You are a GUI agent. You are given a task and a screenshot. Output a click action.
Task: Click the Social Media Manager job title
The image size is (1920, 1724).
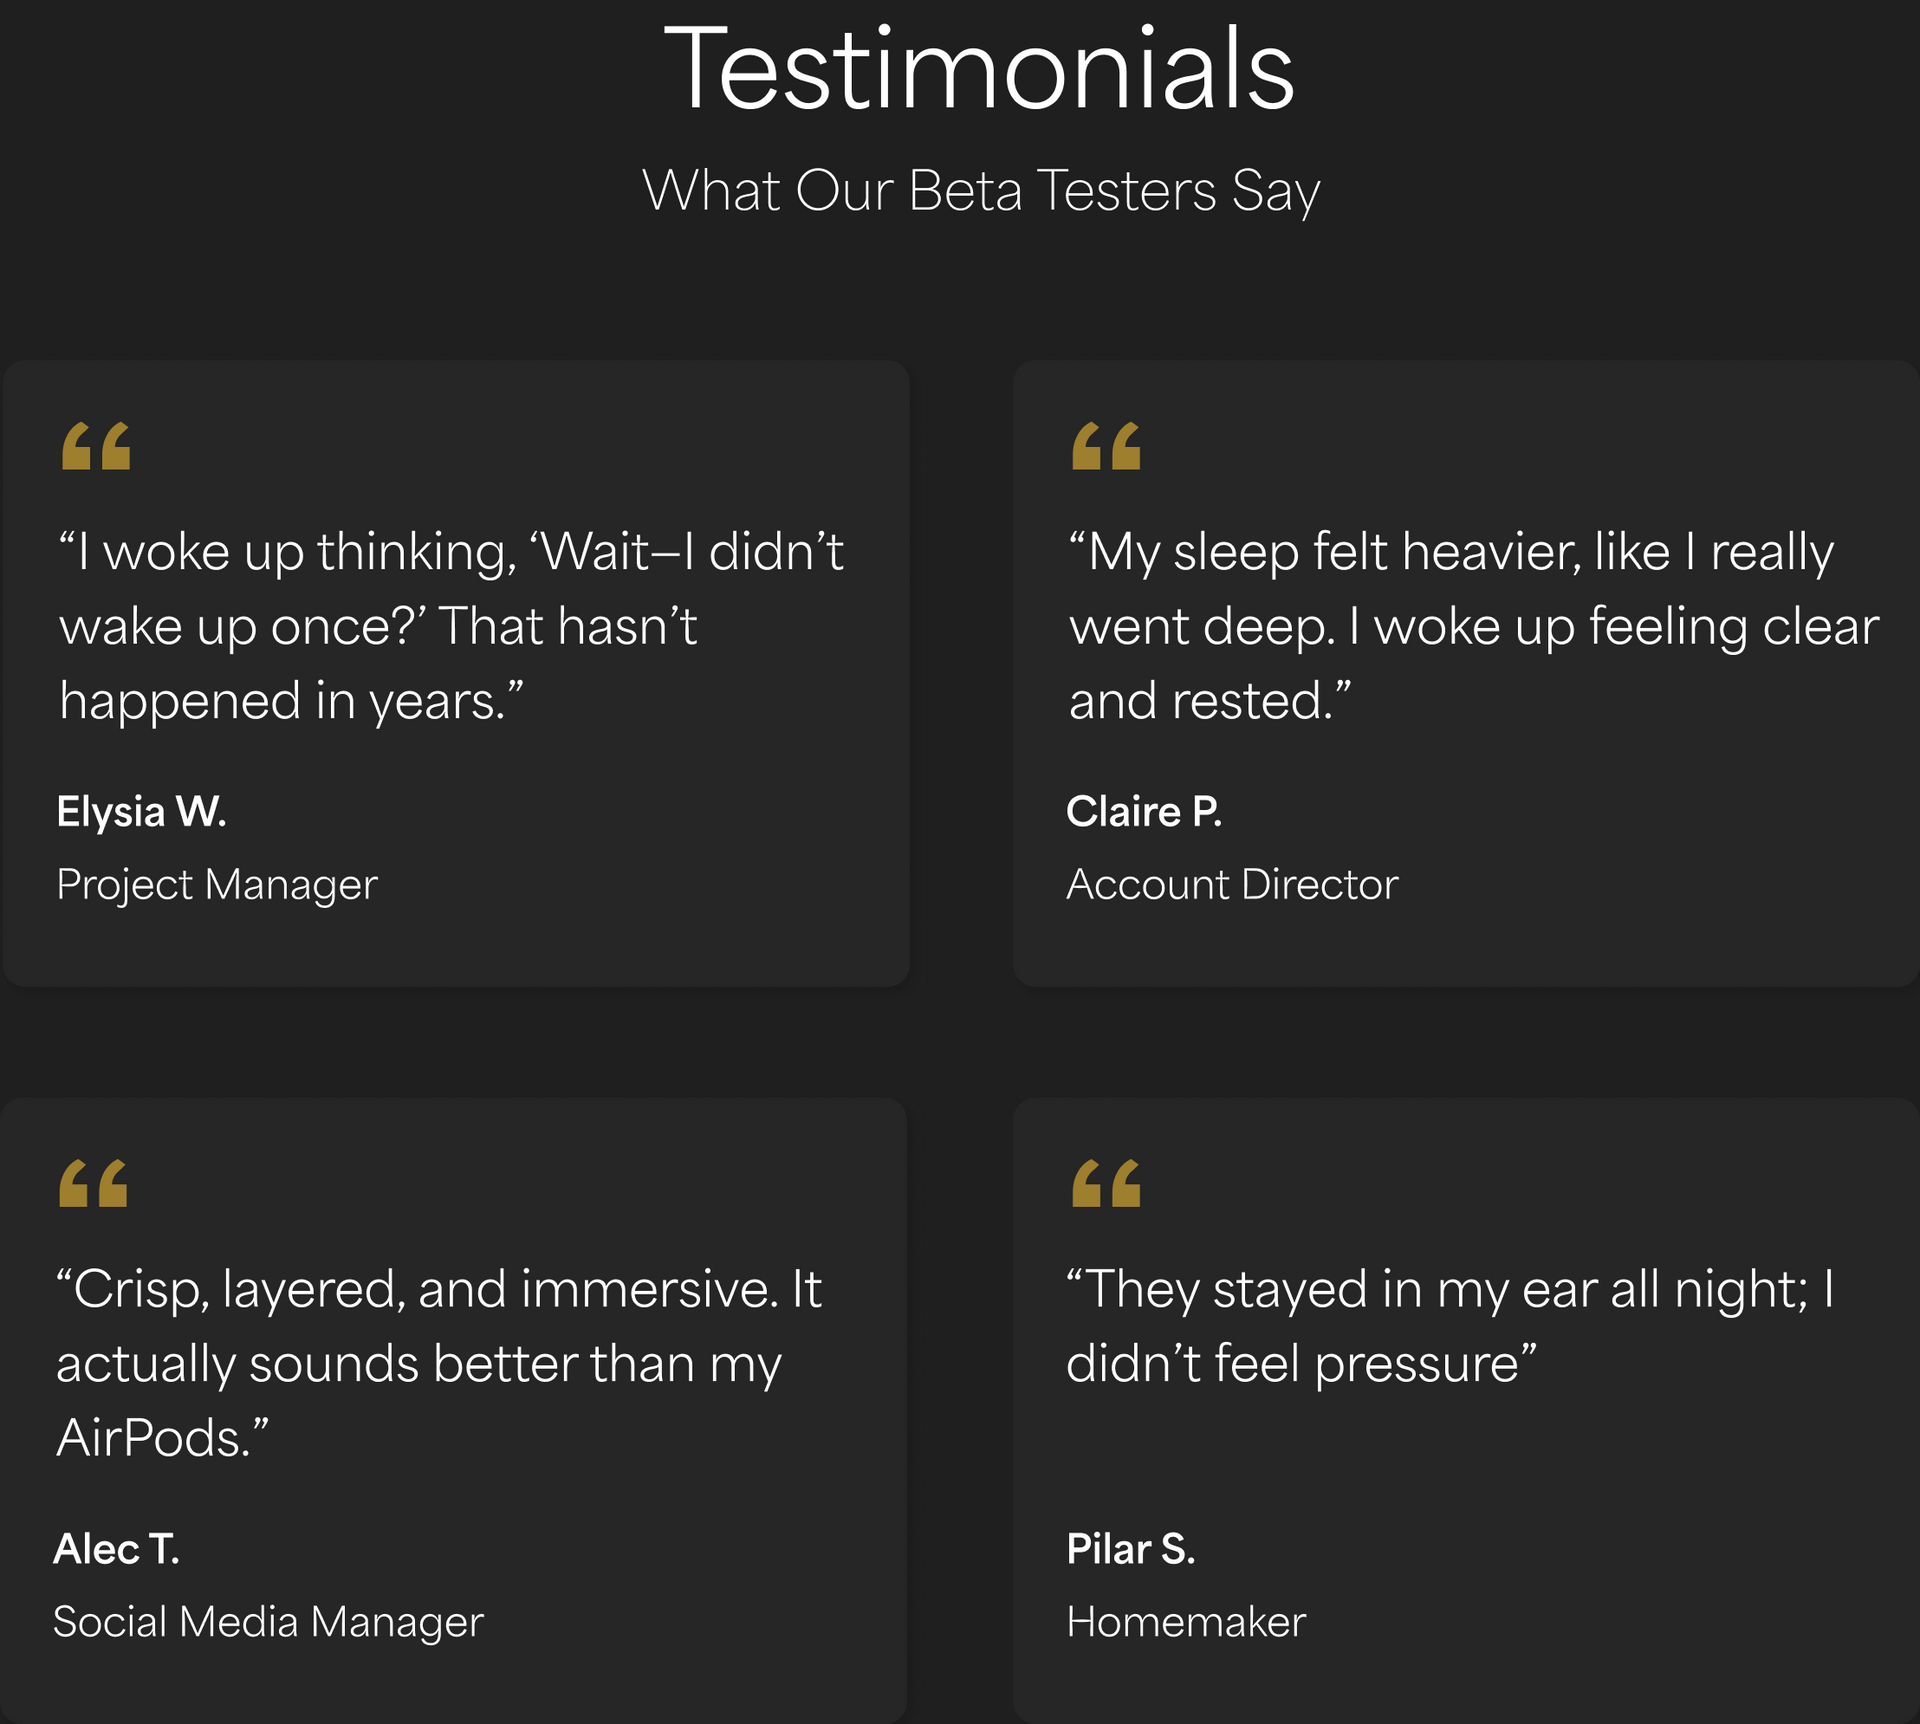click(x=268, y=1622)
